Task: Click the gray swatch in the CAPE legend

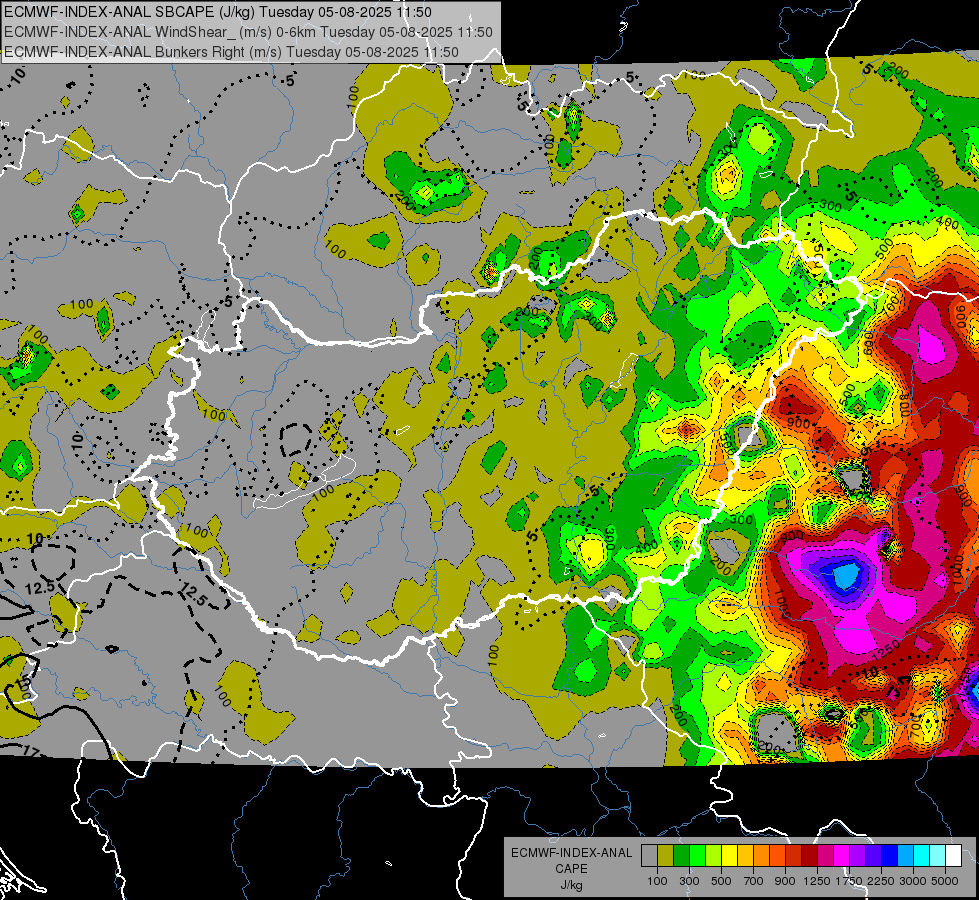Action: coord(649,856)
